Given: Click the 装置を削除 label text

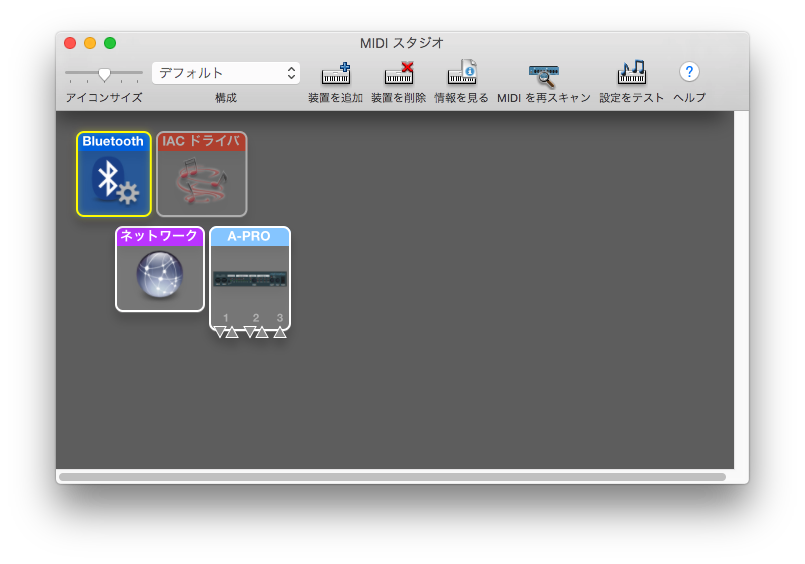Looking at the screenshot, I should (398, 98).
